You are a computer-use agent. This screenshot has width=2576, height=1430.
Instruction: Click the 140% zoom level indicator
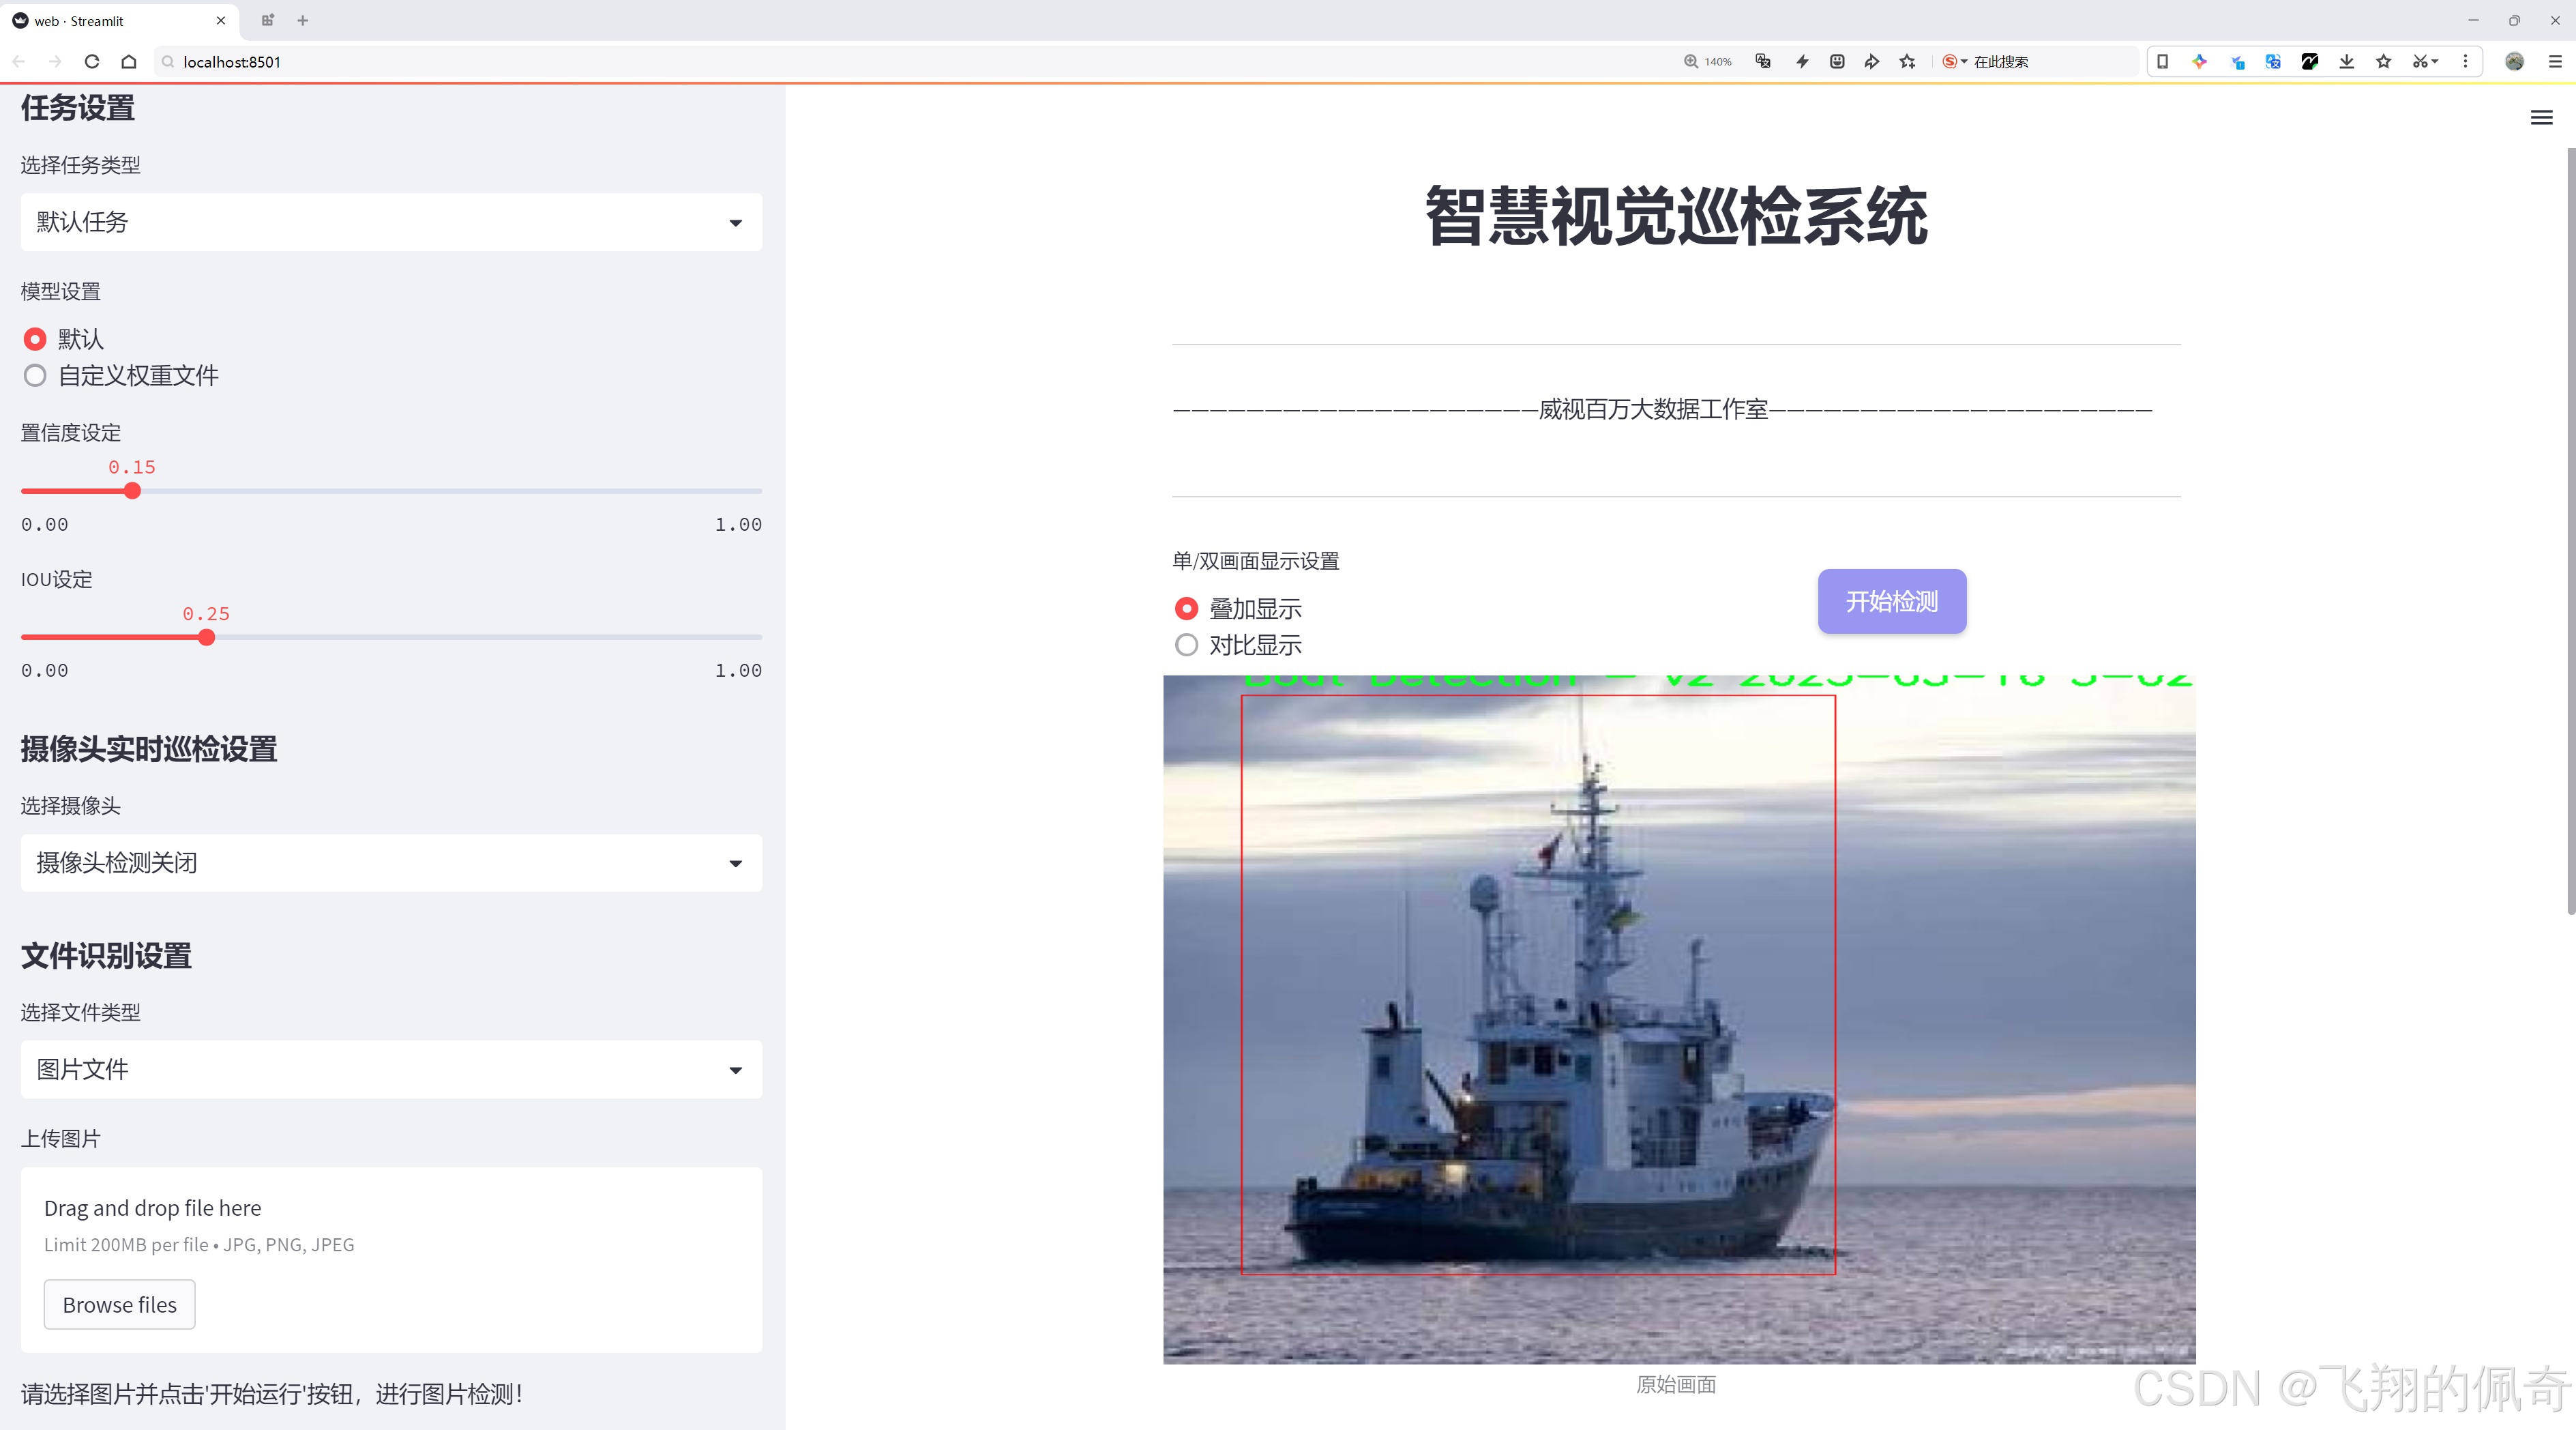tap(1708, 62)
